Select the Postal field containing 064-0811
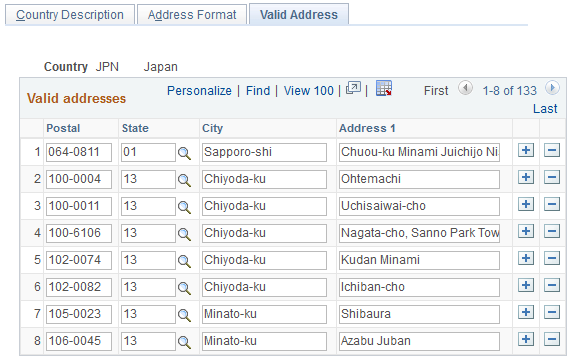Screen dimensions: 573x363 79,152
